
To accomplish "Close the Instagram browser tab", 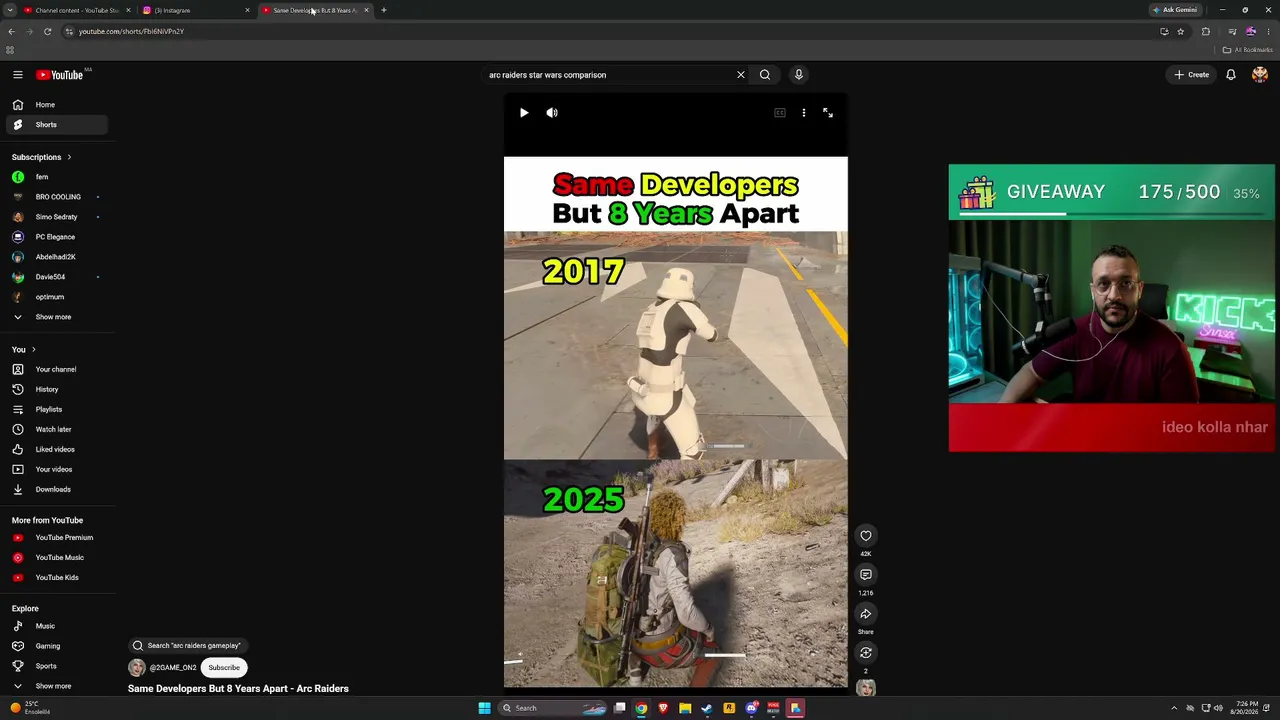I will point(247,10).
